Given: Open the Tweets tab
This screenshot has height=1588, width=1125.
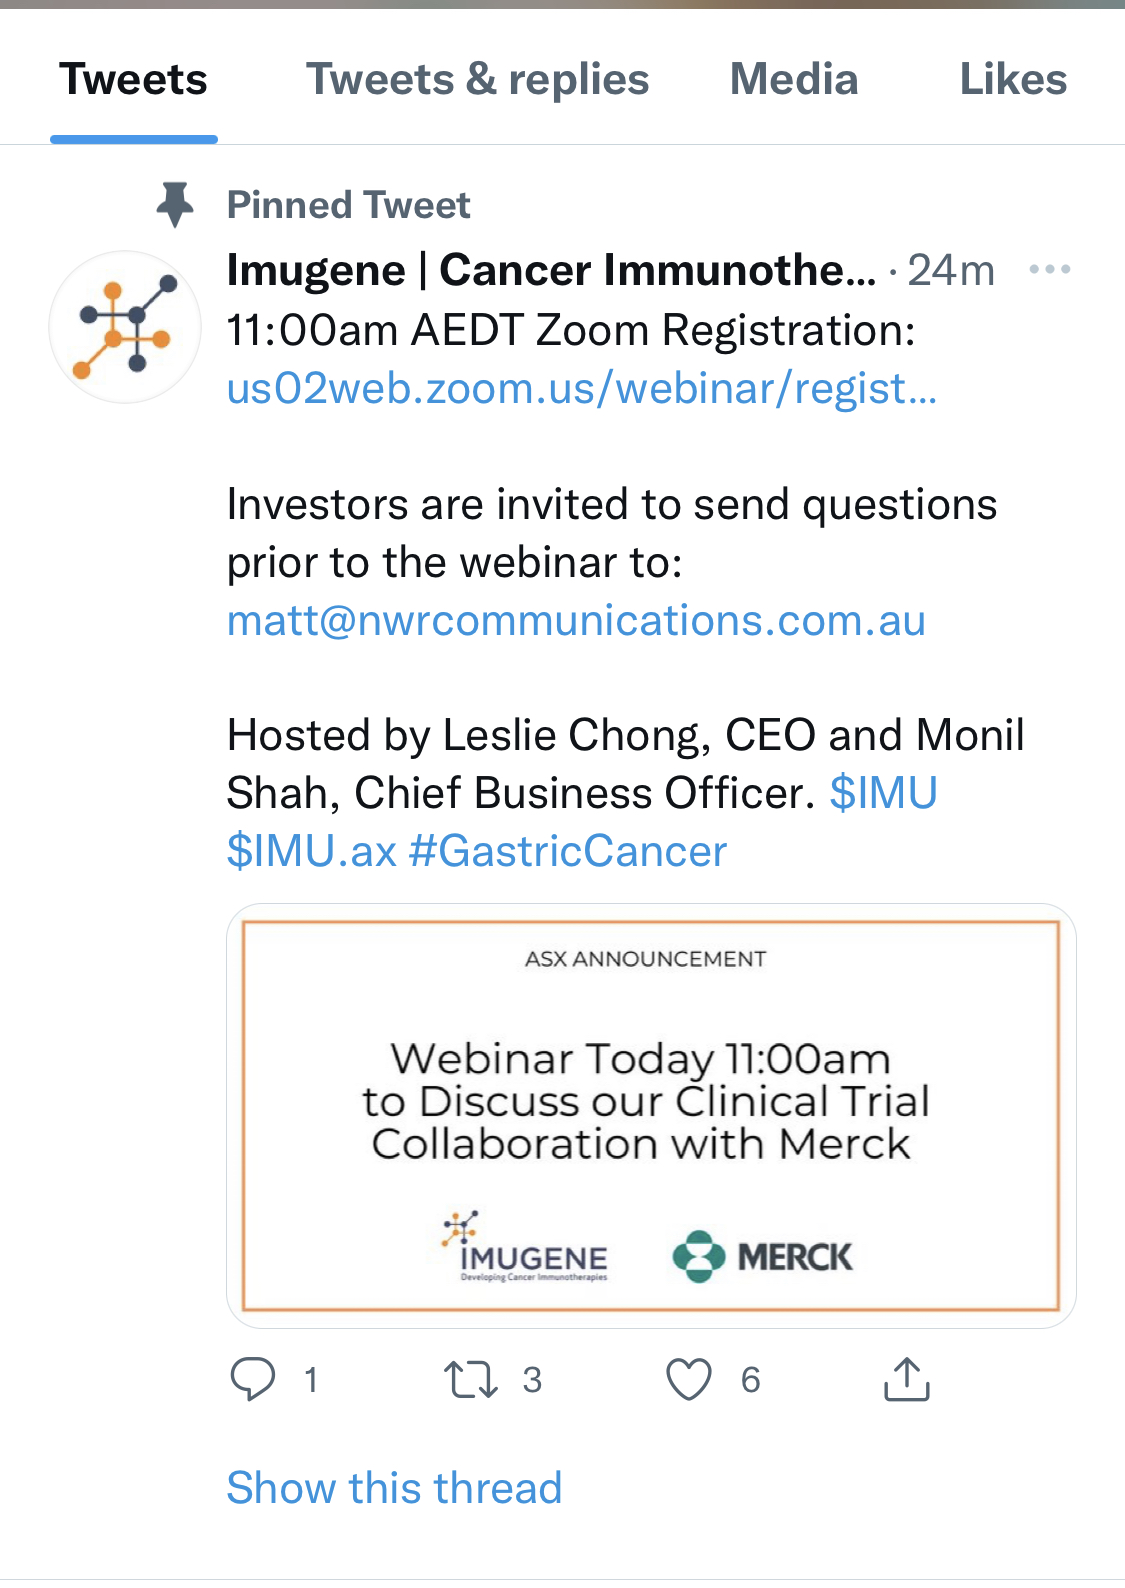Looking at the screenshot, I should pyautogui.click(x=133, y=80).
